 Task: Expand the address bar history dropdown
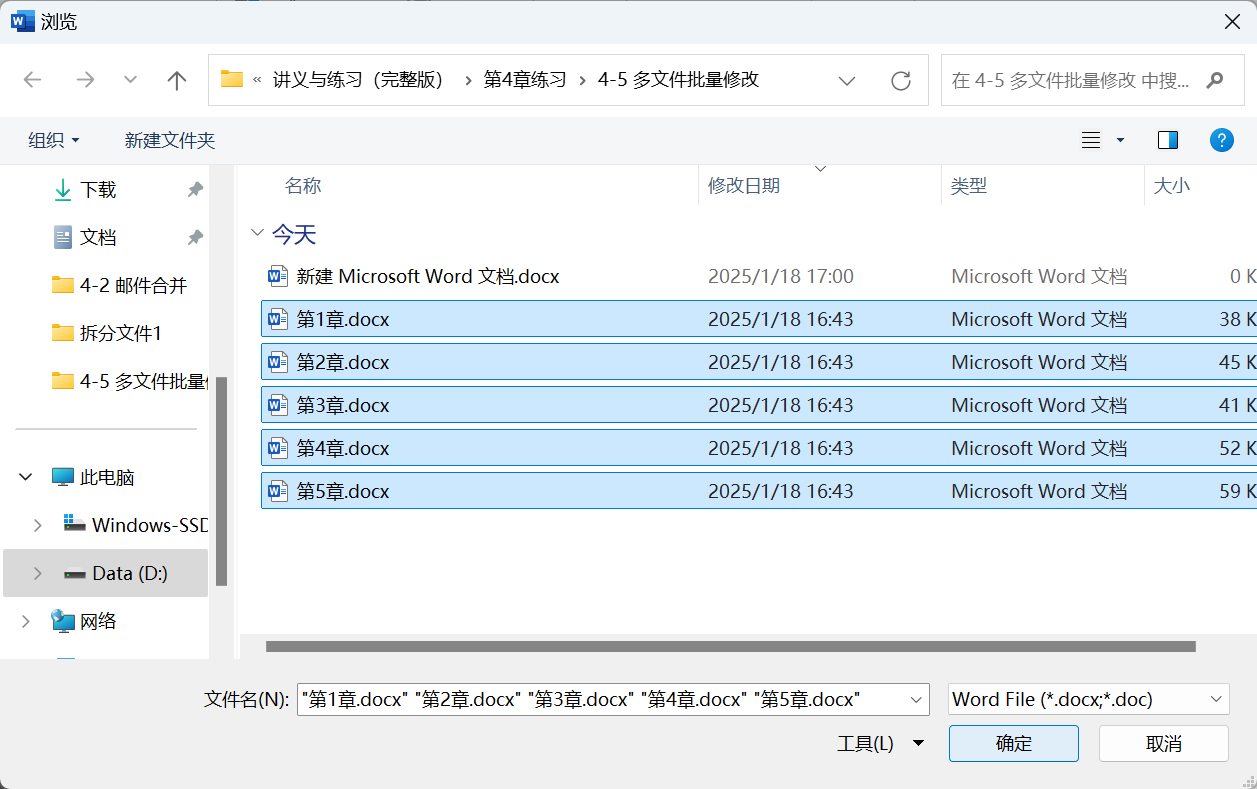pyautogui.click(x=847, y=80)
